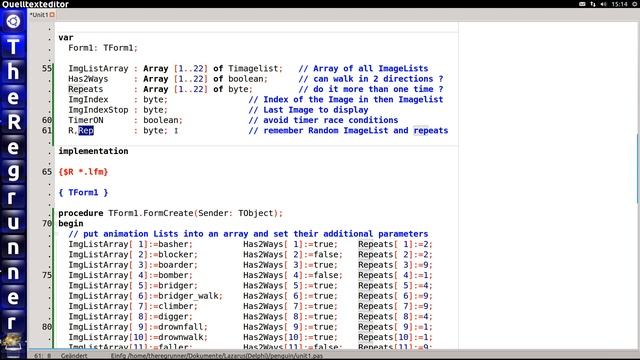Click the selected word 'Rep' on line 61
This screenshot has height=360, width=640.
(86, 131)
